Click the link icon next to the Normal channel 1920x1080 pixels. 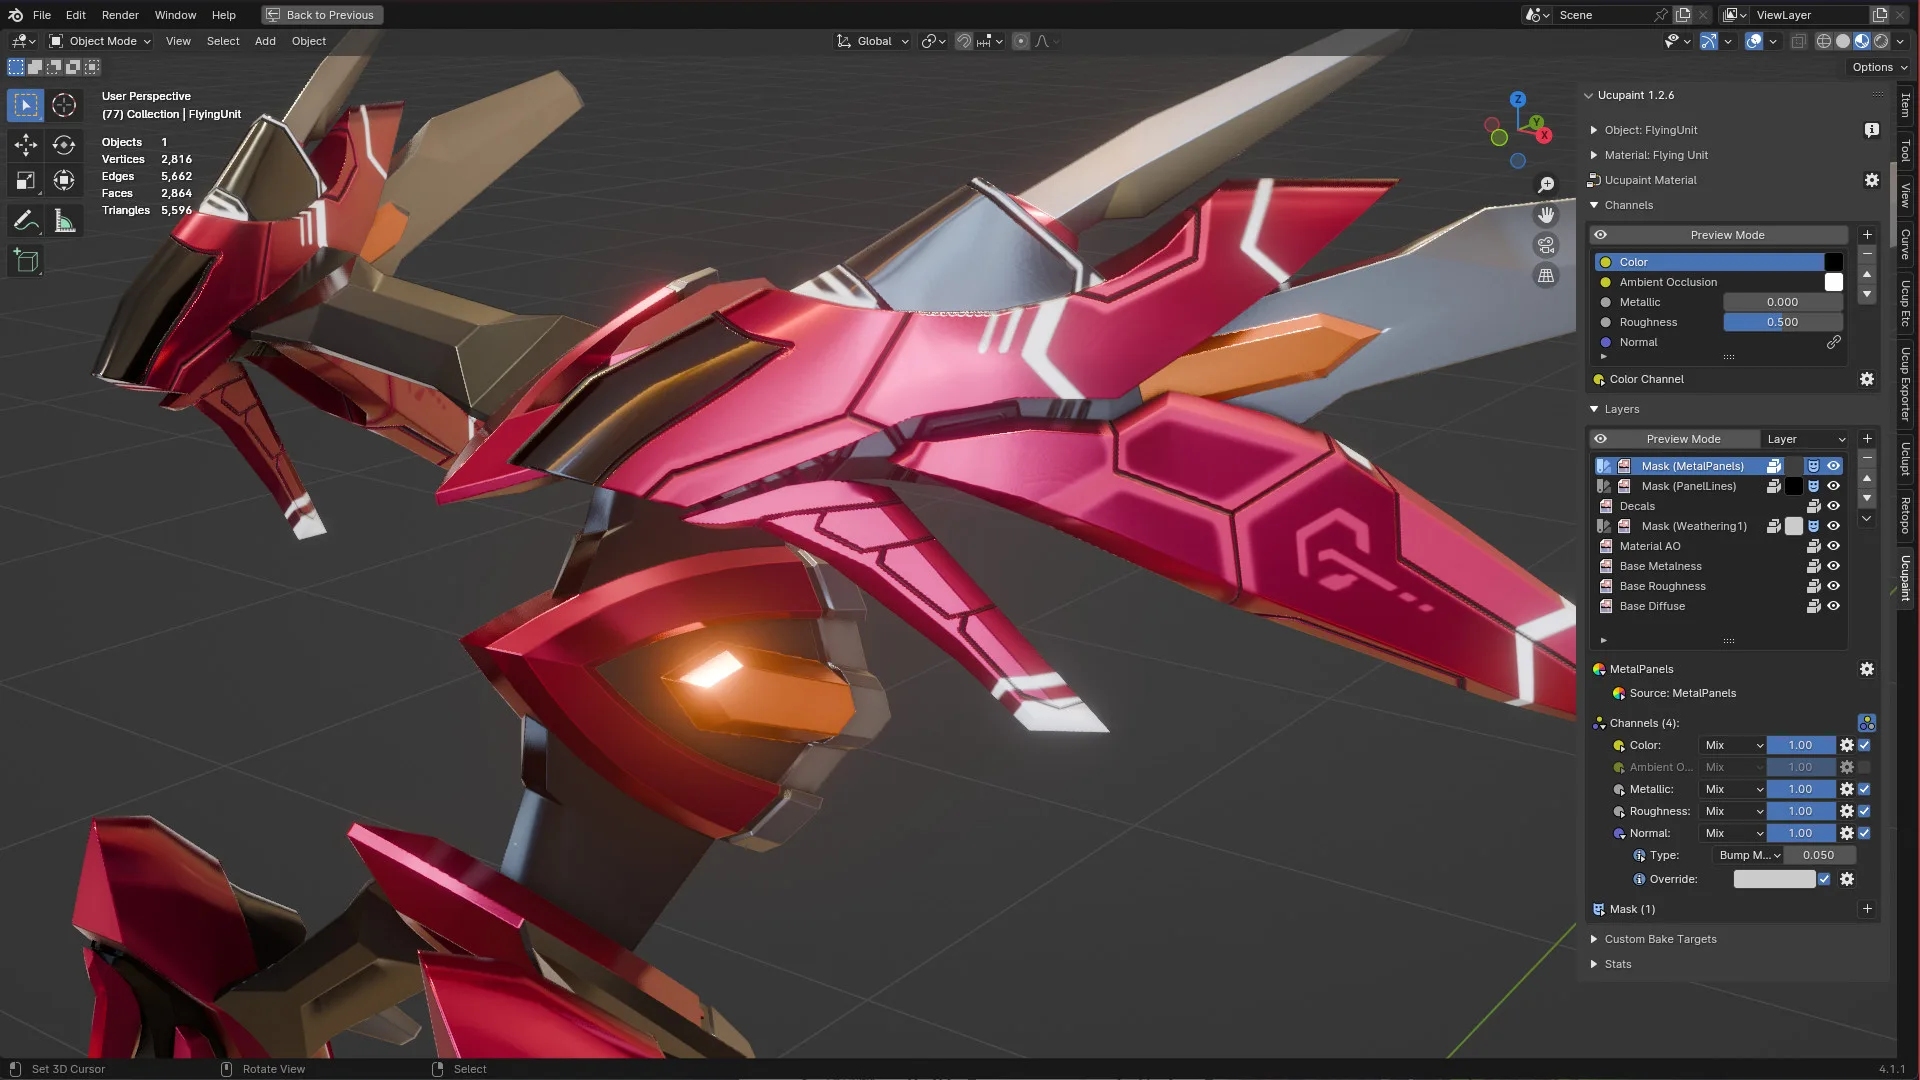(1835, 342)
